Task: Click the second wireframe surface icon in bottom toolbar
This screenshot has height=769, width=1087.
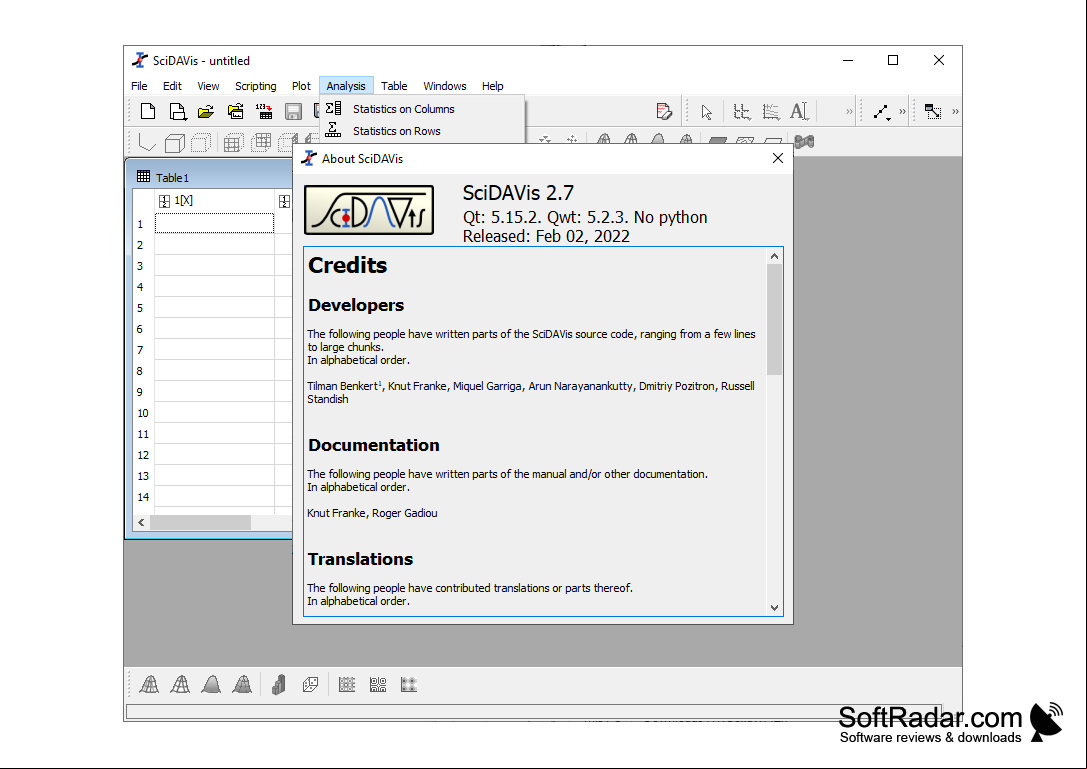Action: tap(180, 685)
